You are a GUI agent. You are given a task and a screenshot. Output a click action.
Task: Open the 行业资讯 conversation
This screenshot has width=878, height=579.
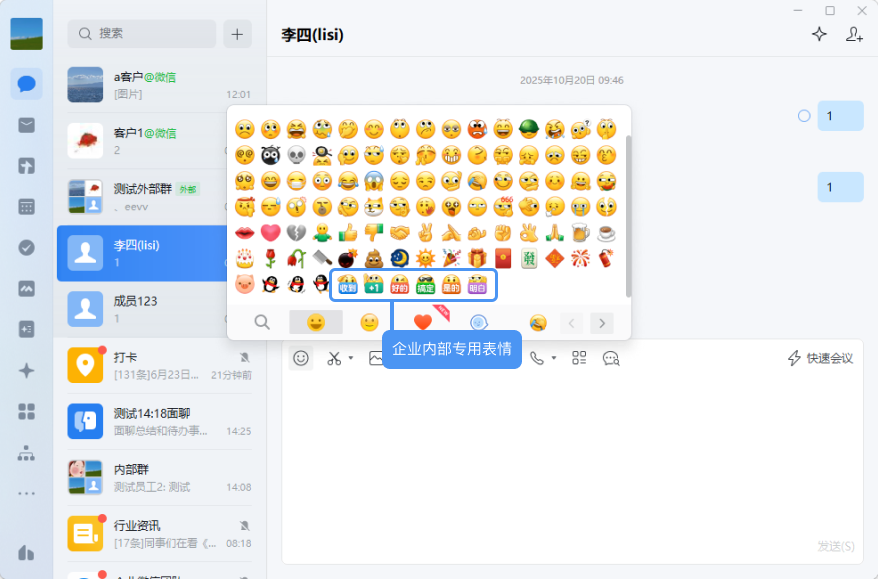tap(160, 533)
